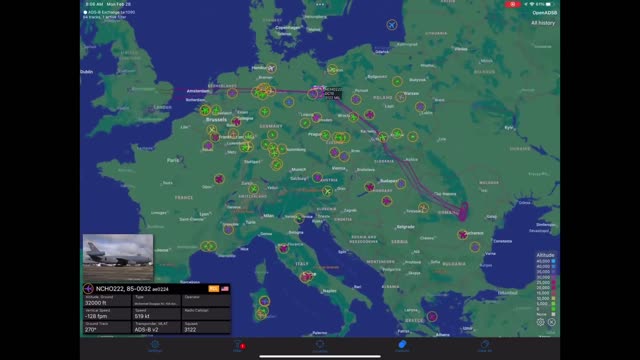Image resolution: width=640 pixels, height=360 pixels.
Task: Select magenta aircraft icon near Florence
Action: 283,248
